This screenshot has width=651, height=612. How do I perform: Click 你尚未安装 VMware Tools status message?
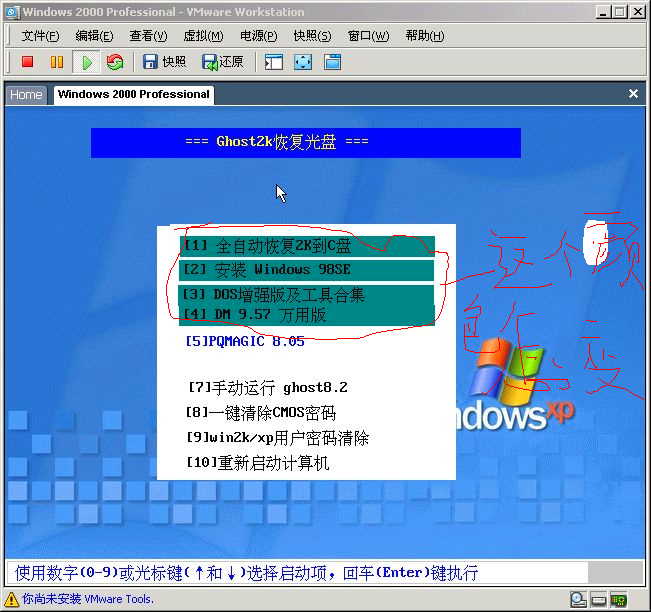click(x=88, y=599)
